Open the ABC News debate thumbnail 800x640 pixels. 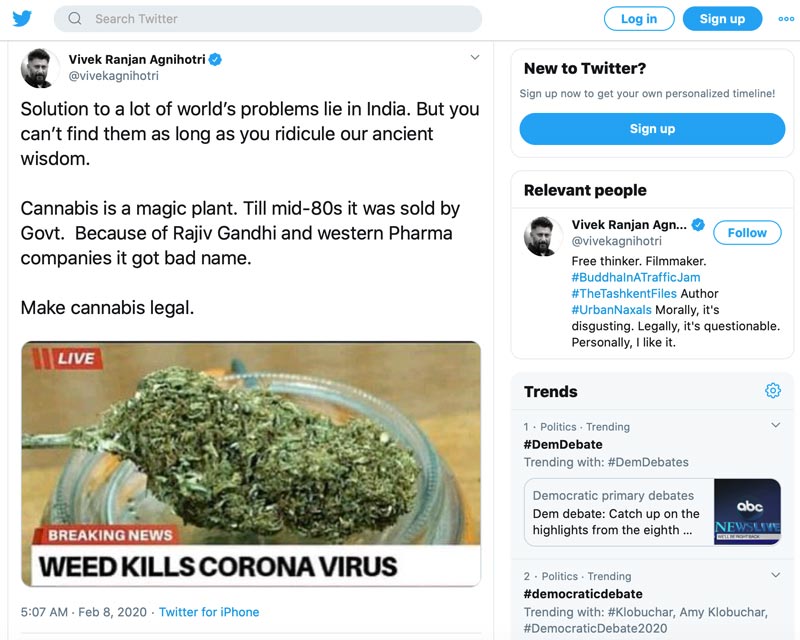point(747,512)
